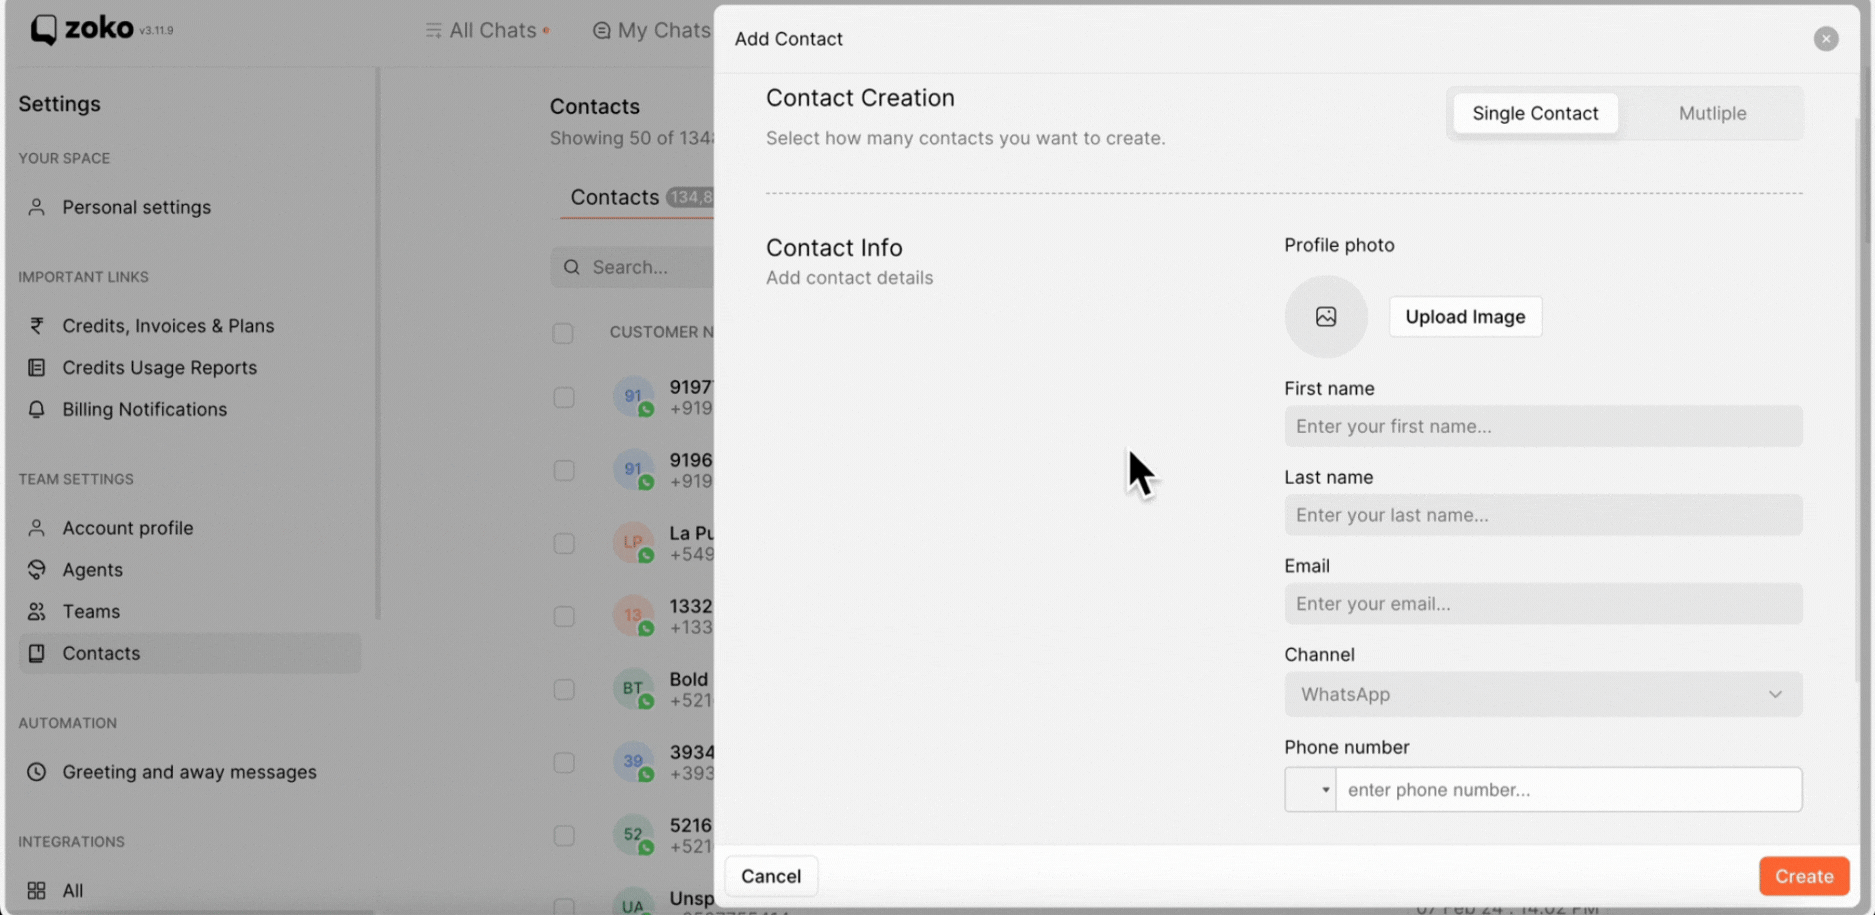Select the checkbox for contact 1332

[x=564, y=616]
